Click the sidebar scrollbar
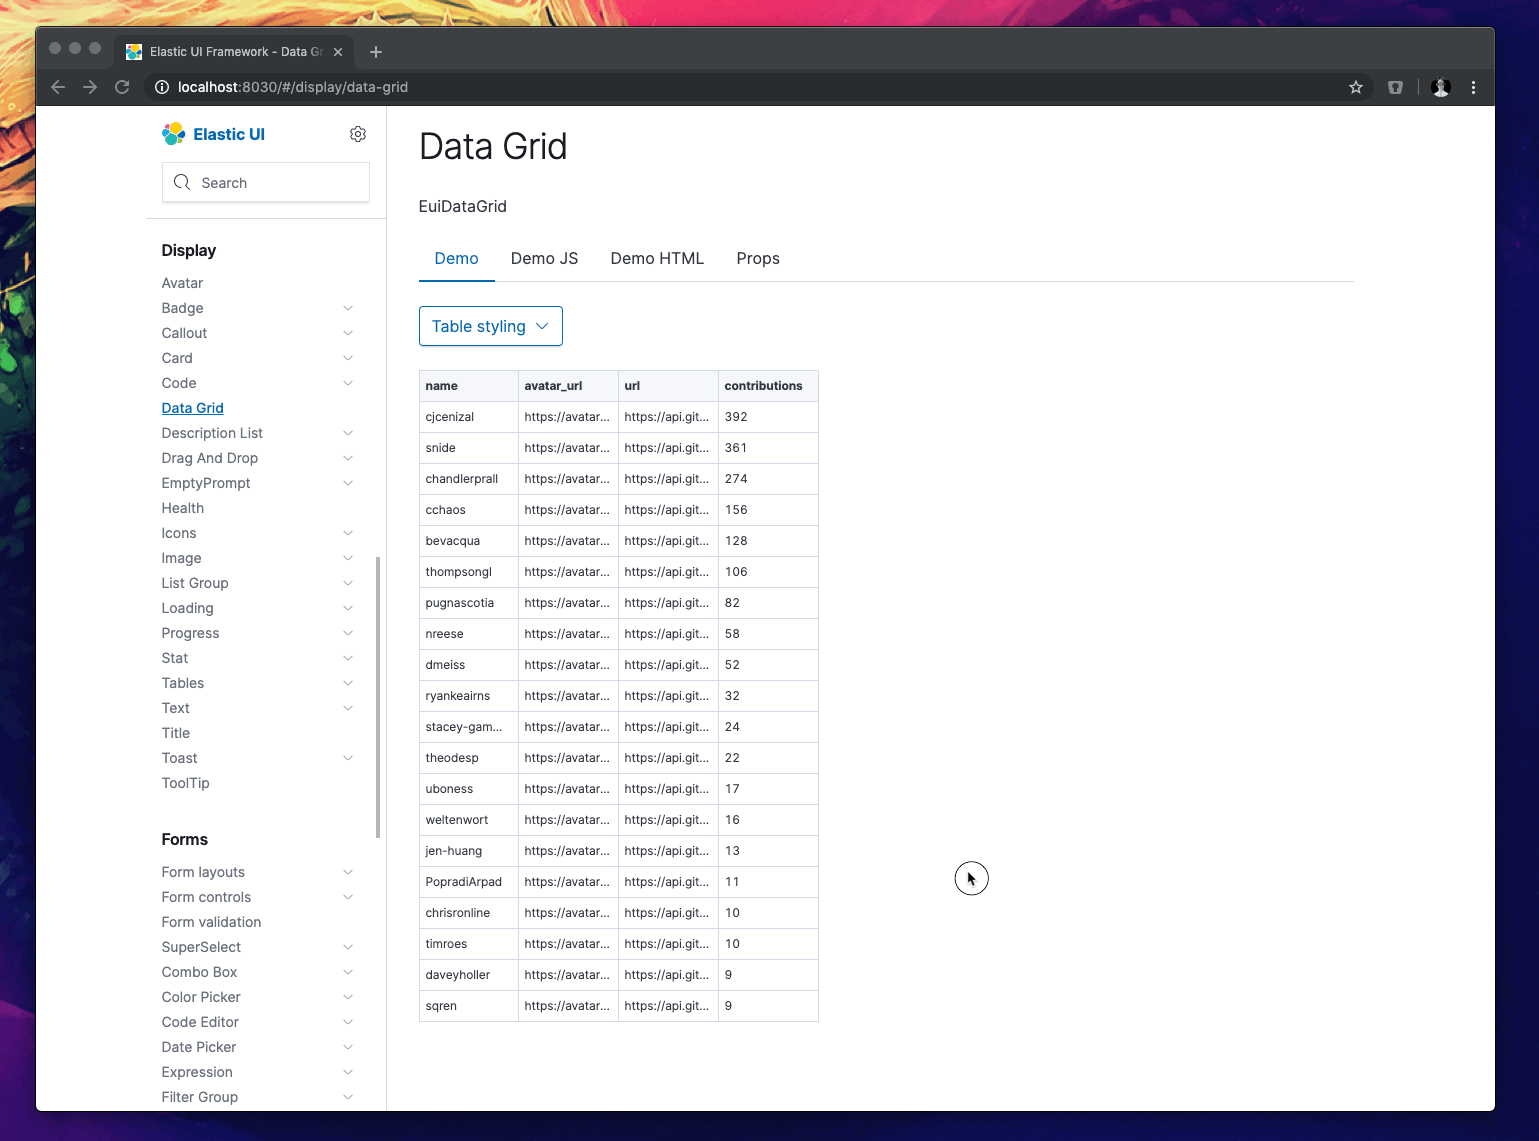Viewport: 1539px width, 1141px height. click(378, 696)
